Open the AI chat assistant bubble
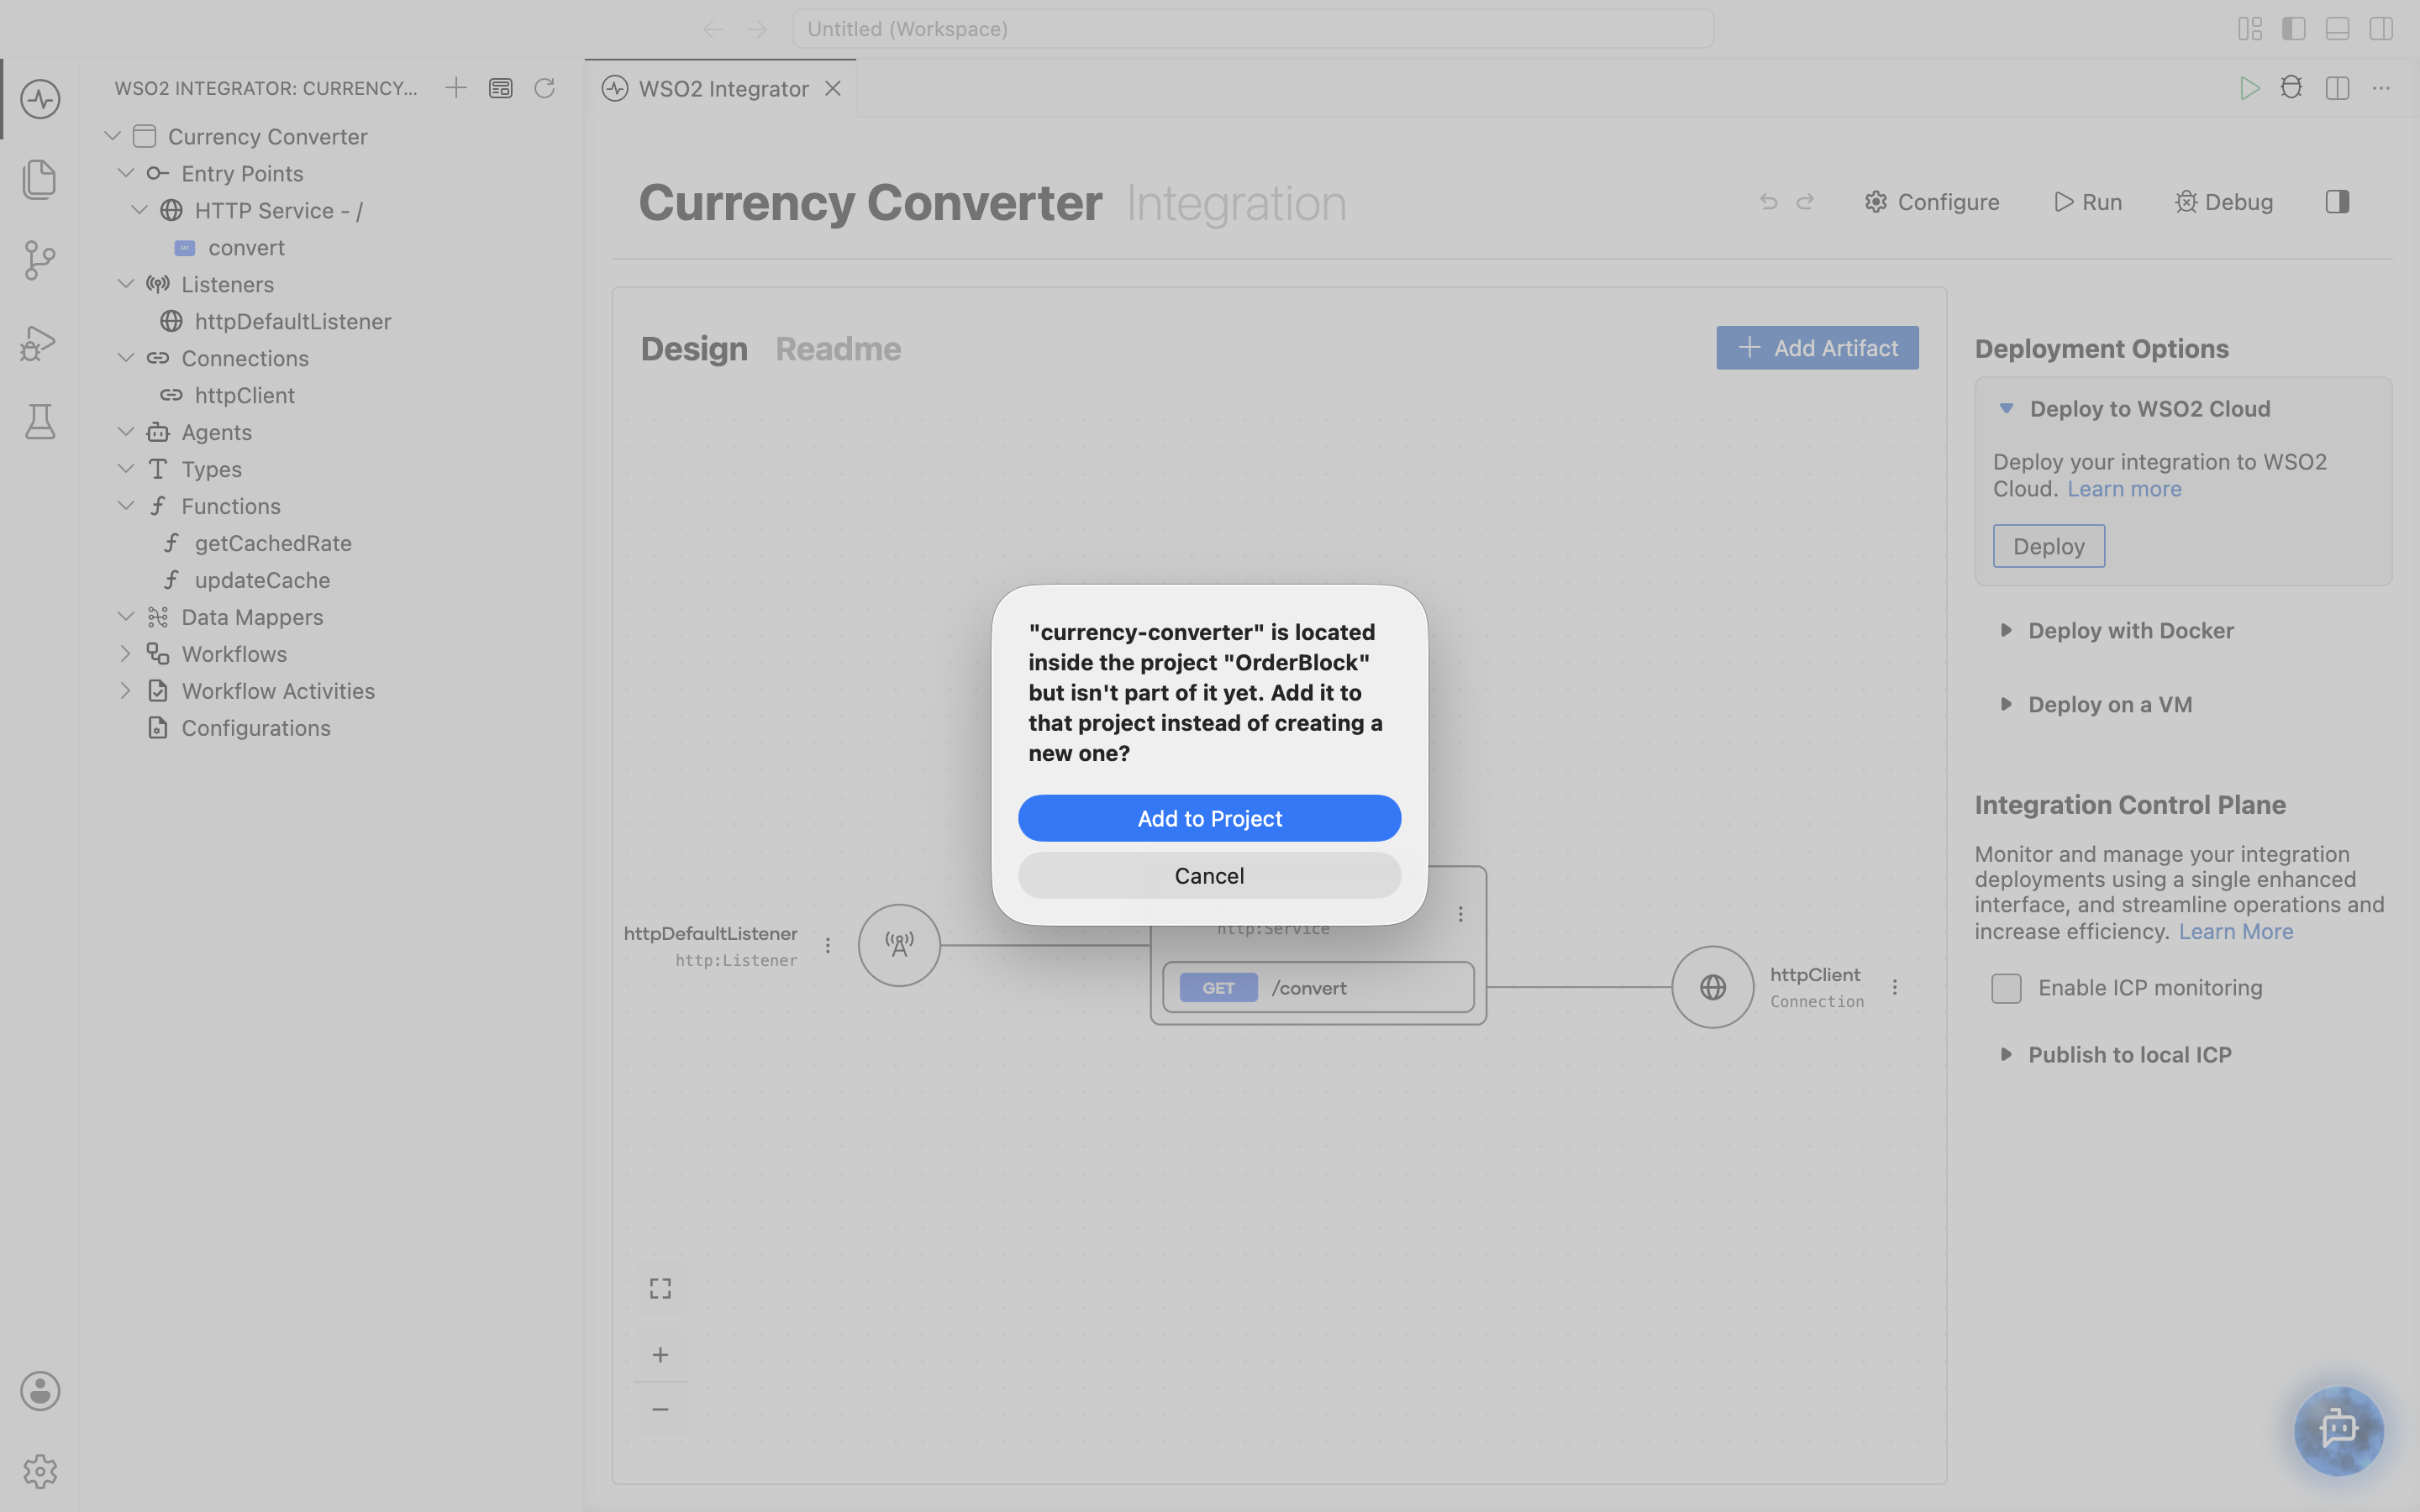 (2338, 1430)
